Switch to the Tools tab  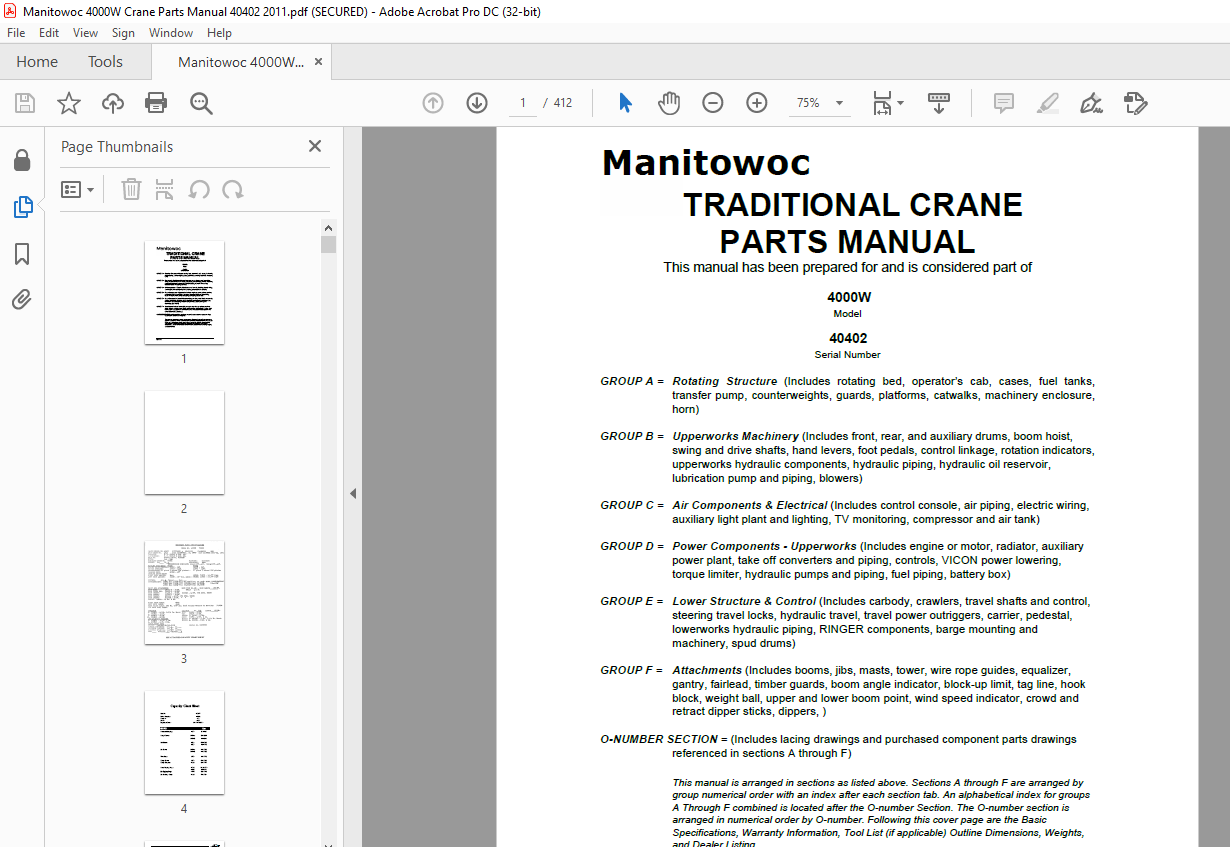coord(105,62)
